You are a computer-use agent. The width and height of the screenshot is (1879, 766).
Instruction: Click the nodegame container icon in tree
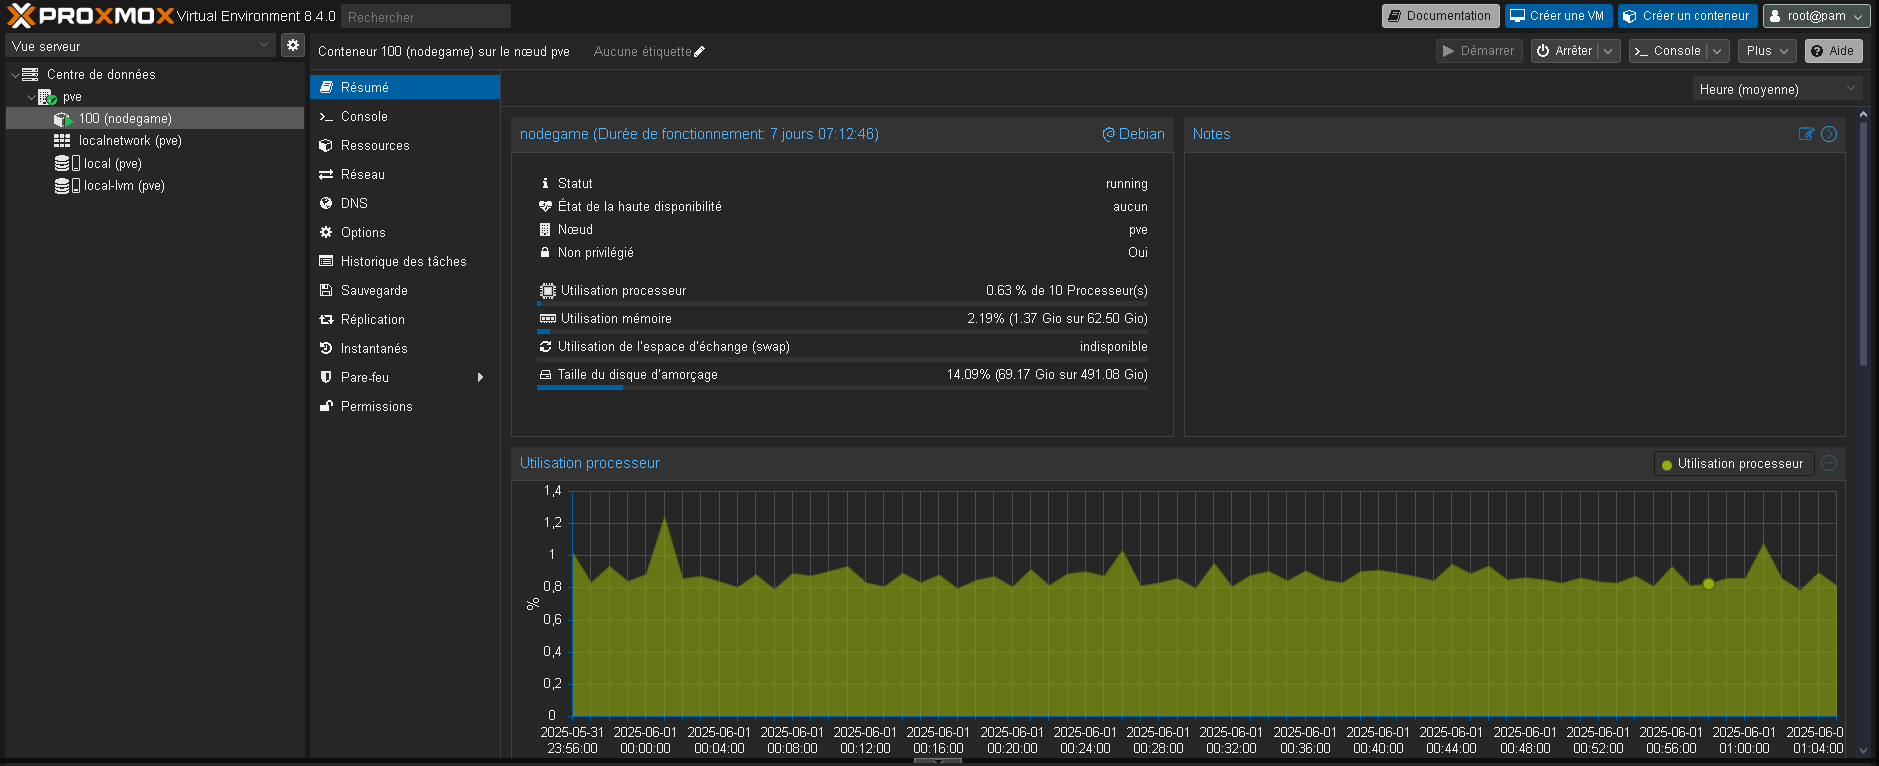[x=63, y=119]
